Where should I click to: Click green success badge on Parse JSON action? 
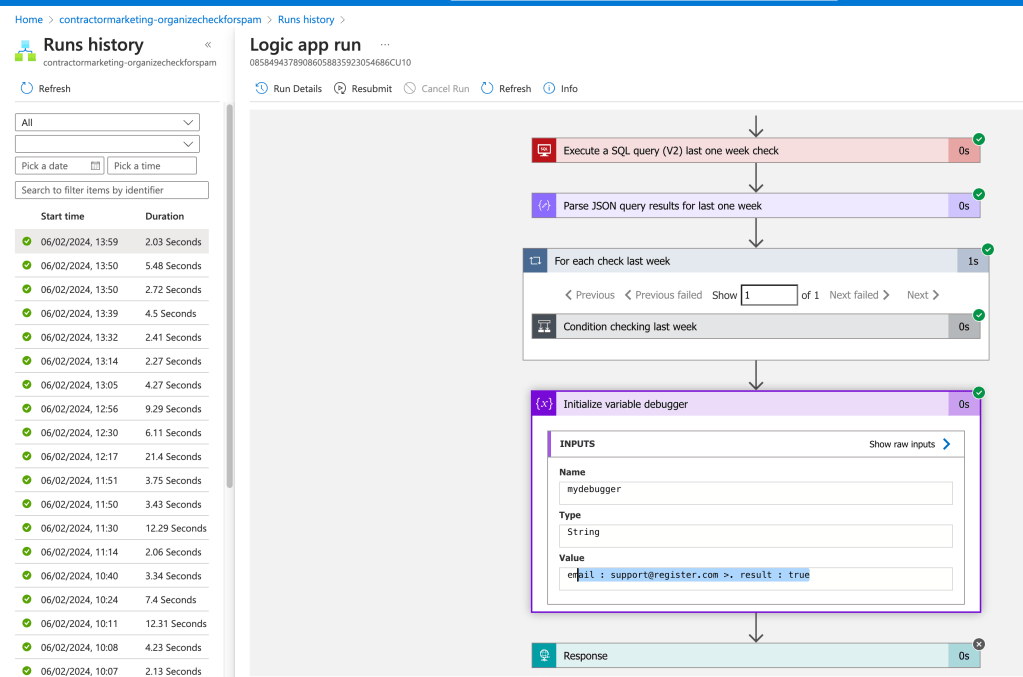click(979, 194)
